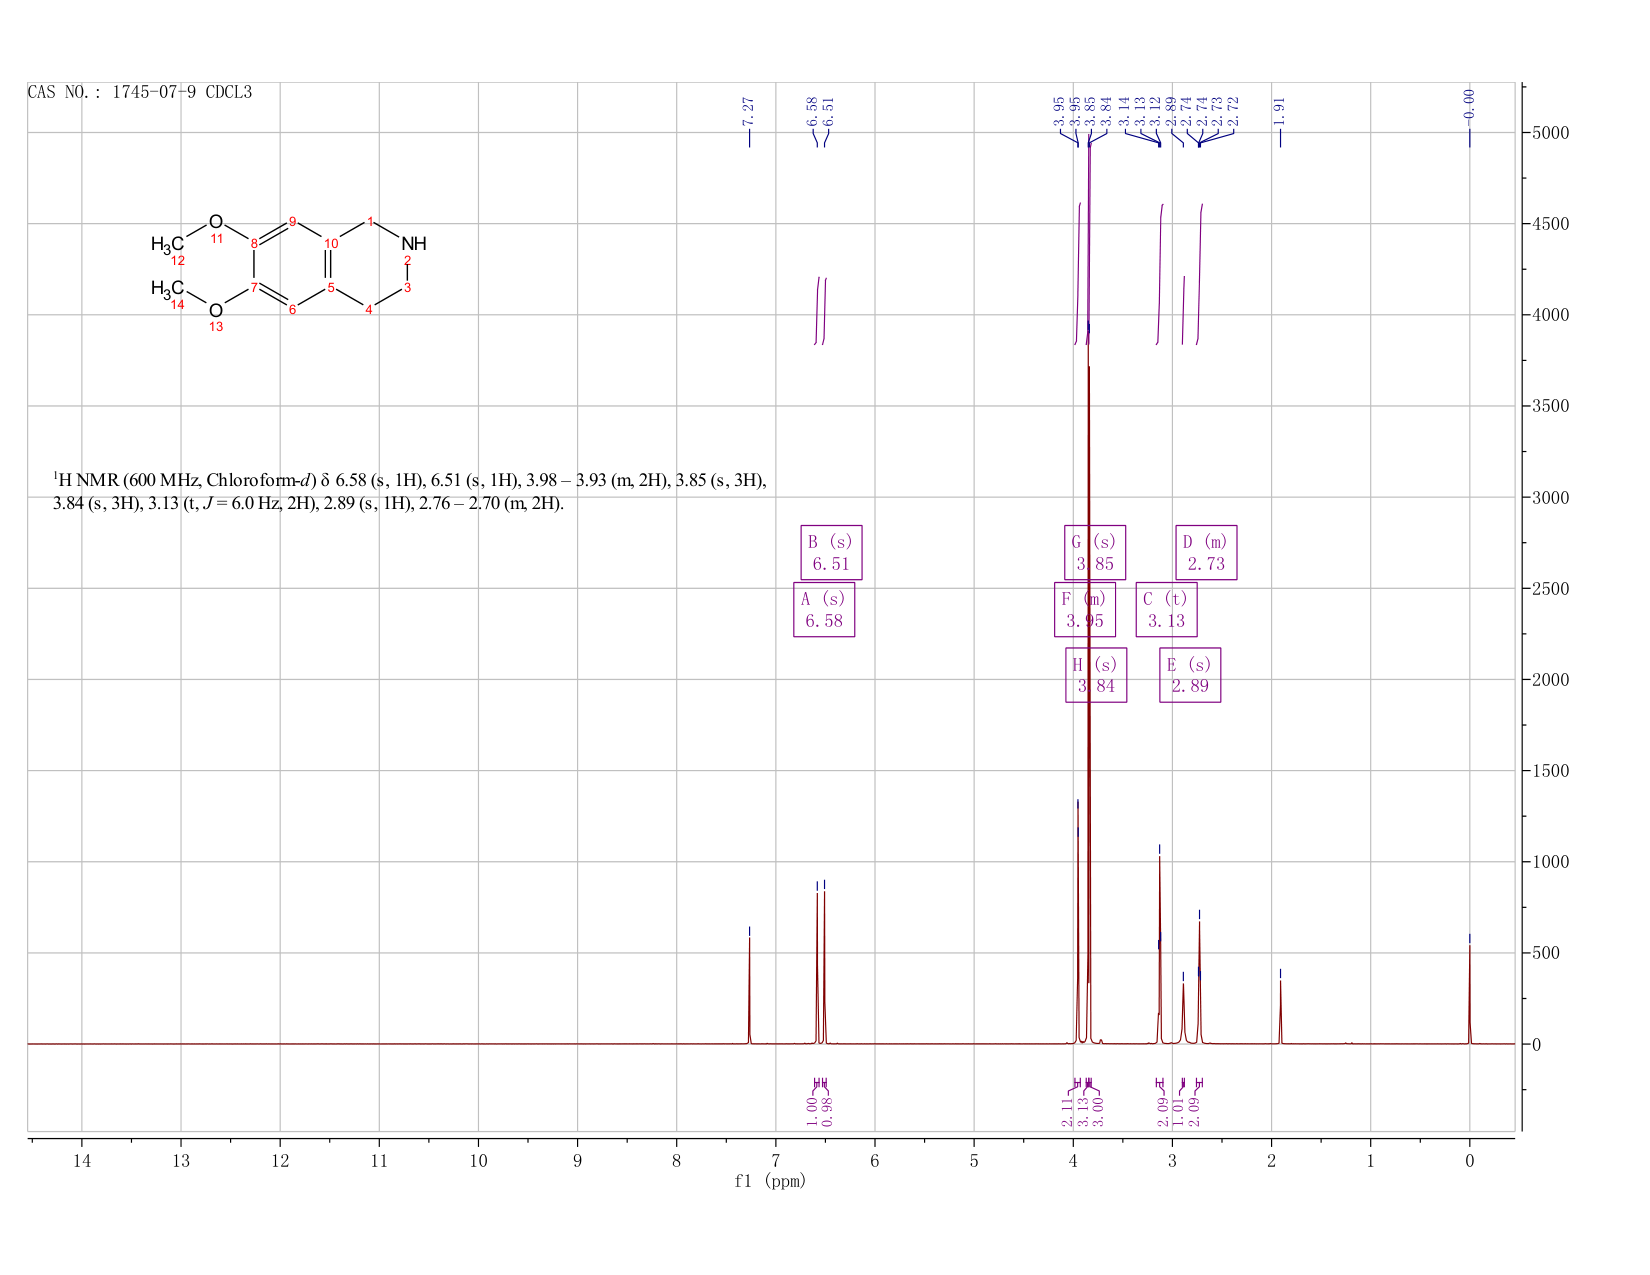Screen dimensions: 1650x1275
Task: Click the intensity axis label 1000
Action: coord(1550,862)
